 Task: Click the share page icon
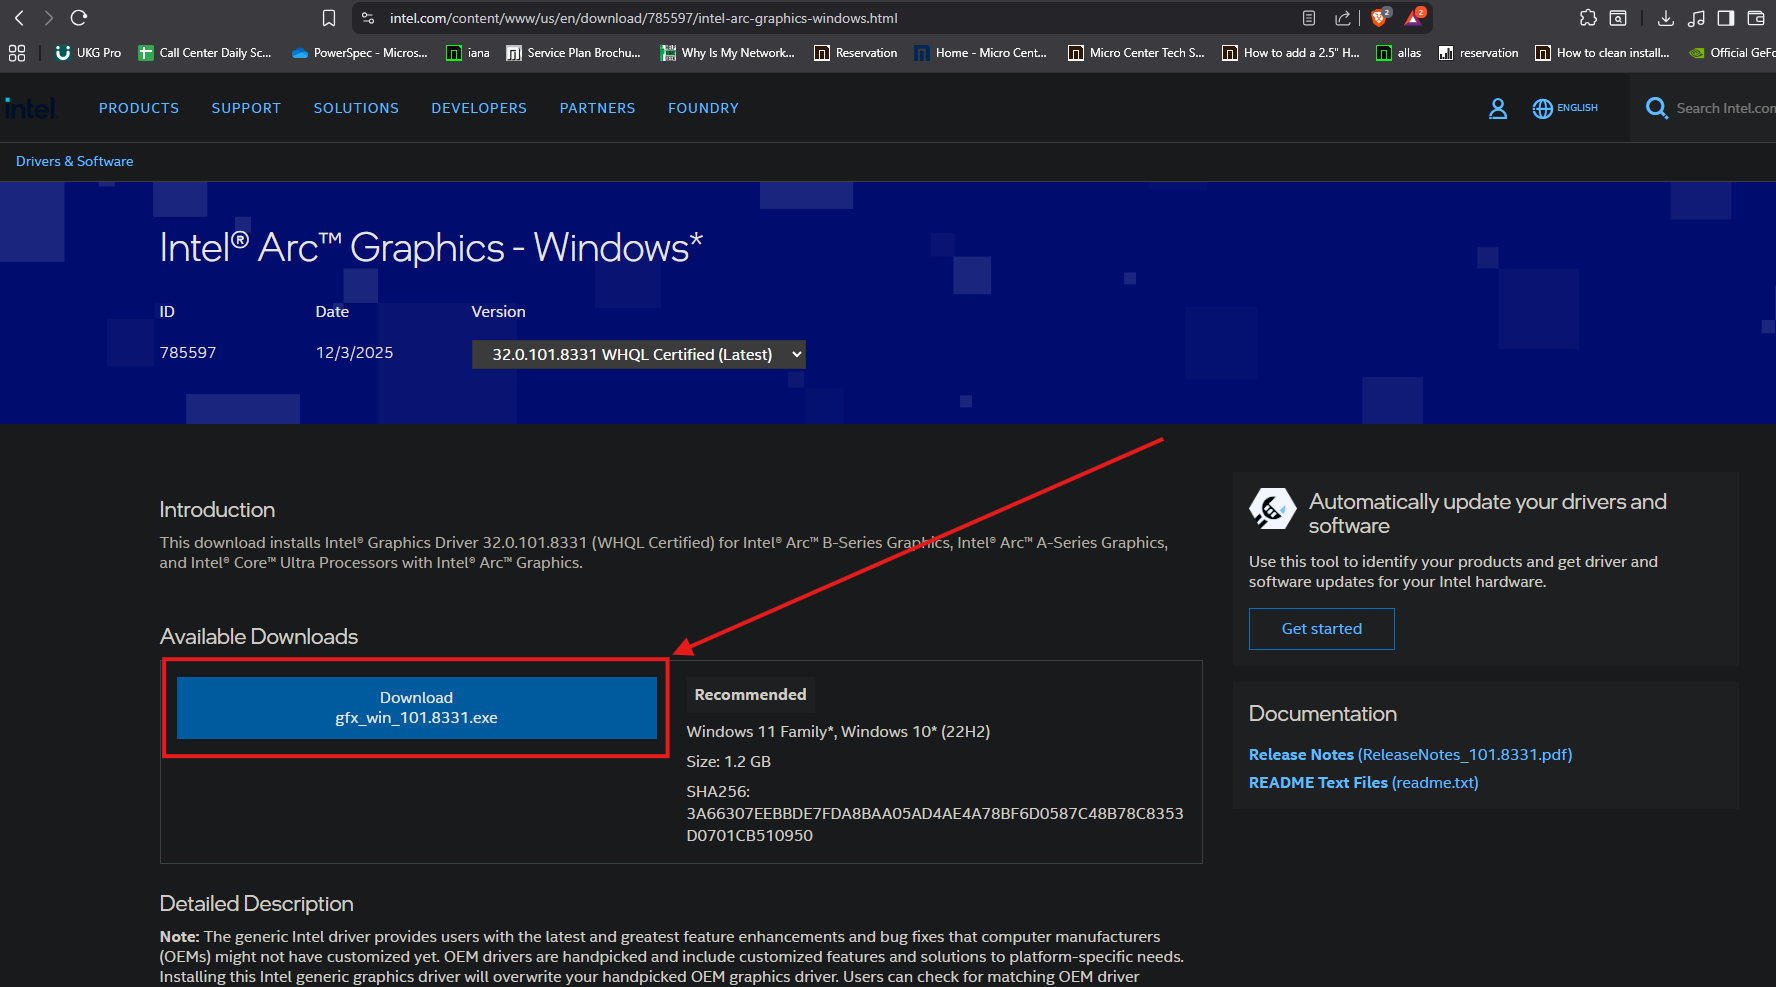coord(1343,18)
